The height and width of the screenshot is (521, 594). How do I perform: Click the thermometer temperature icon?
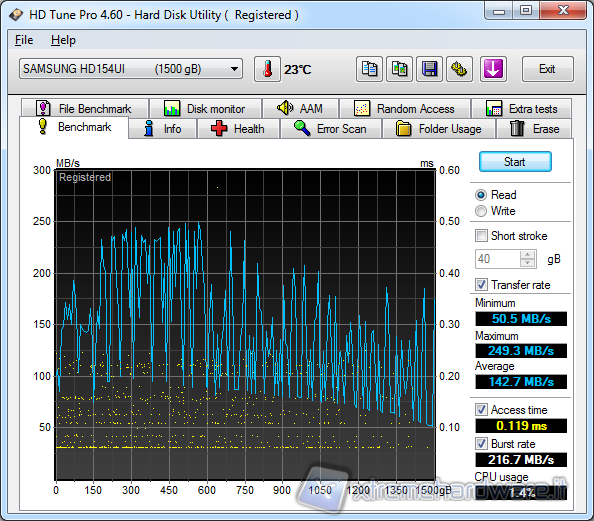pos(267,69)
